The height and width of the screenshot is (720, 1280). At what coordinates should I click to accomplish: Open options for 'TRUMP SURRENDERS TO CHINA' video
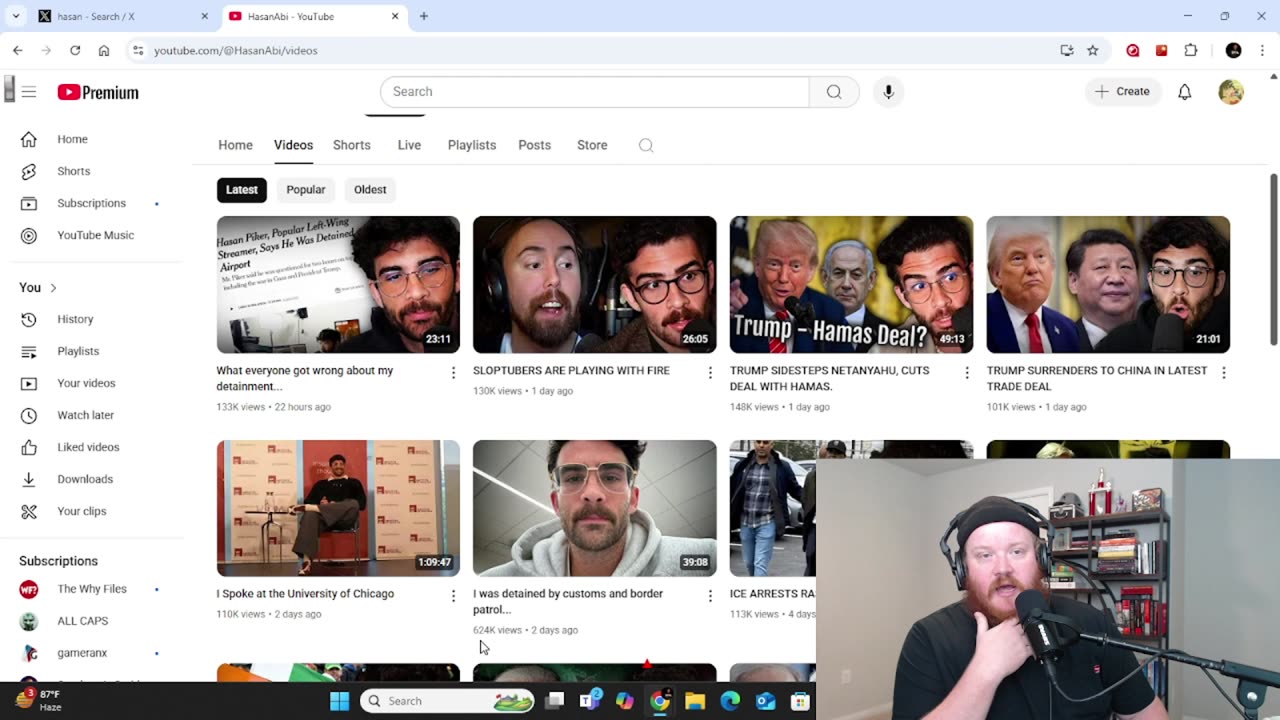coord(1223,373)
